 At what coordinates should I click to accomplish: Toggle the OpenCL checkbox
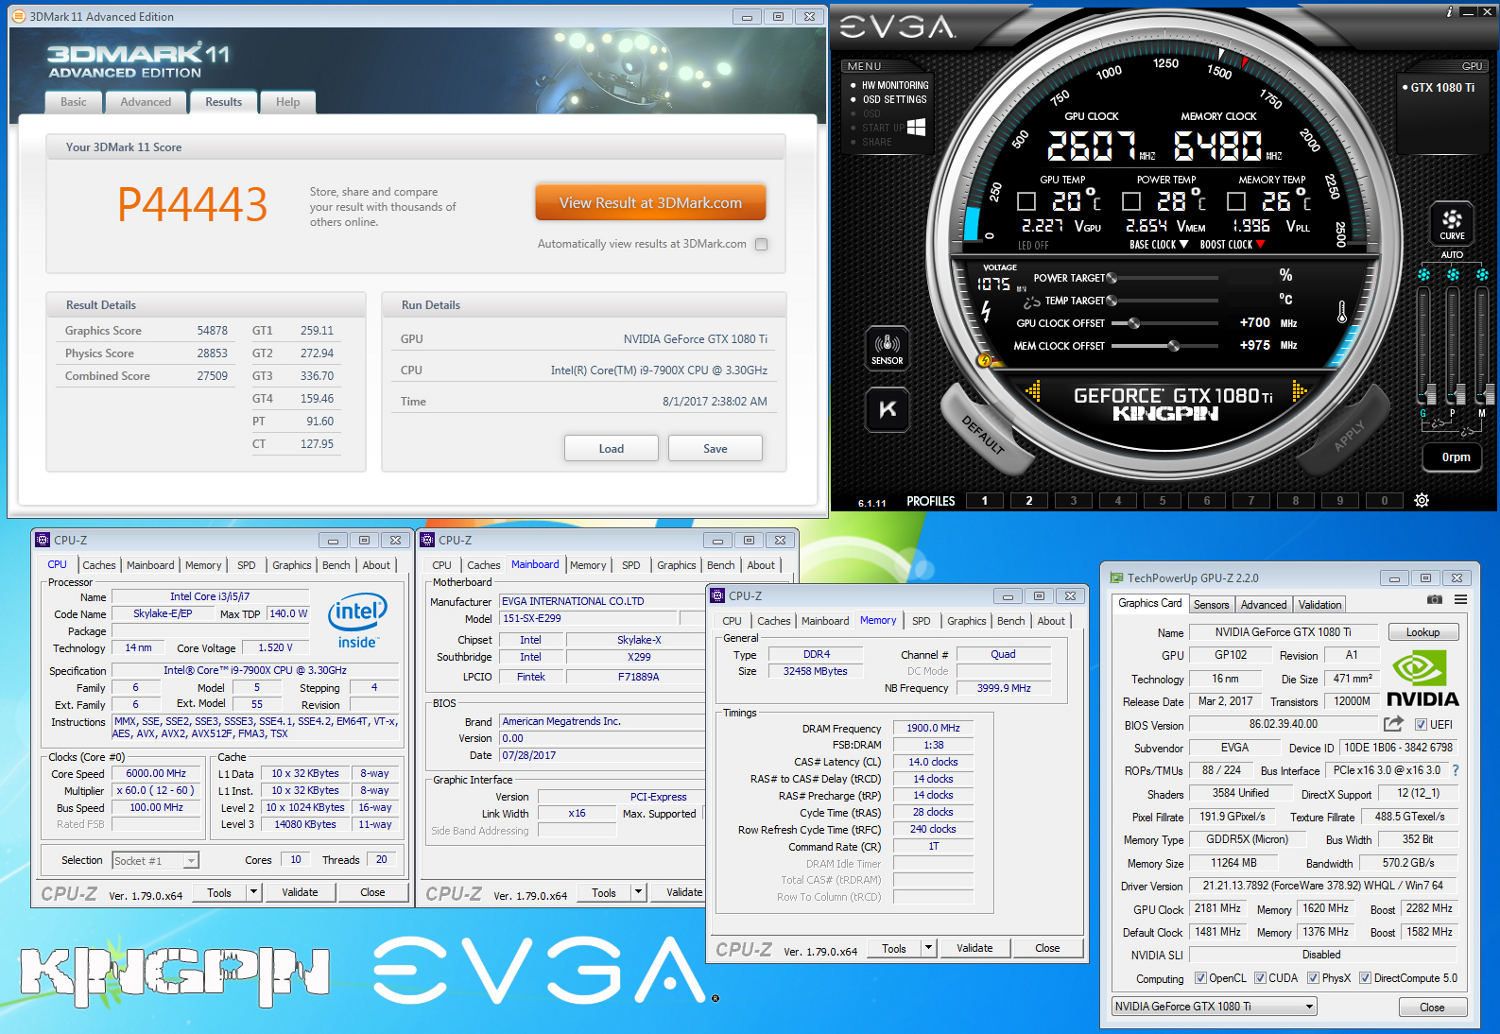[x=1200, y=978]
